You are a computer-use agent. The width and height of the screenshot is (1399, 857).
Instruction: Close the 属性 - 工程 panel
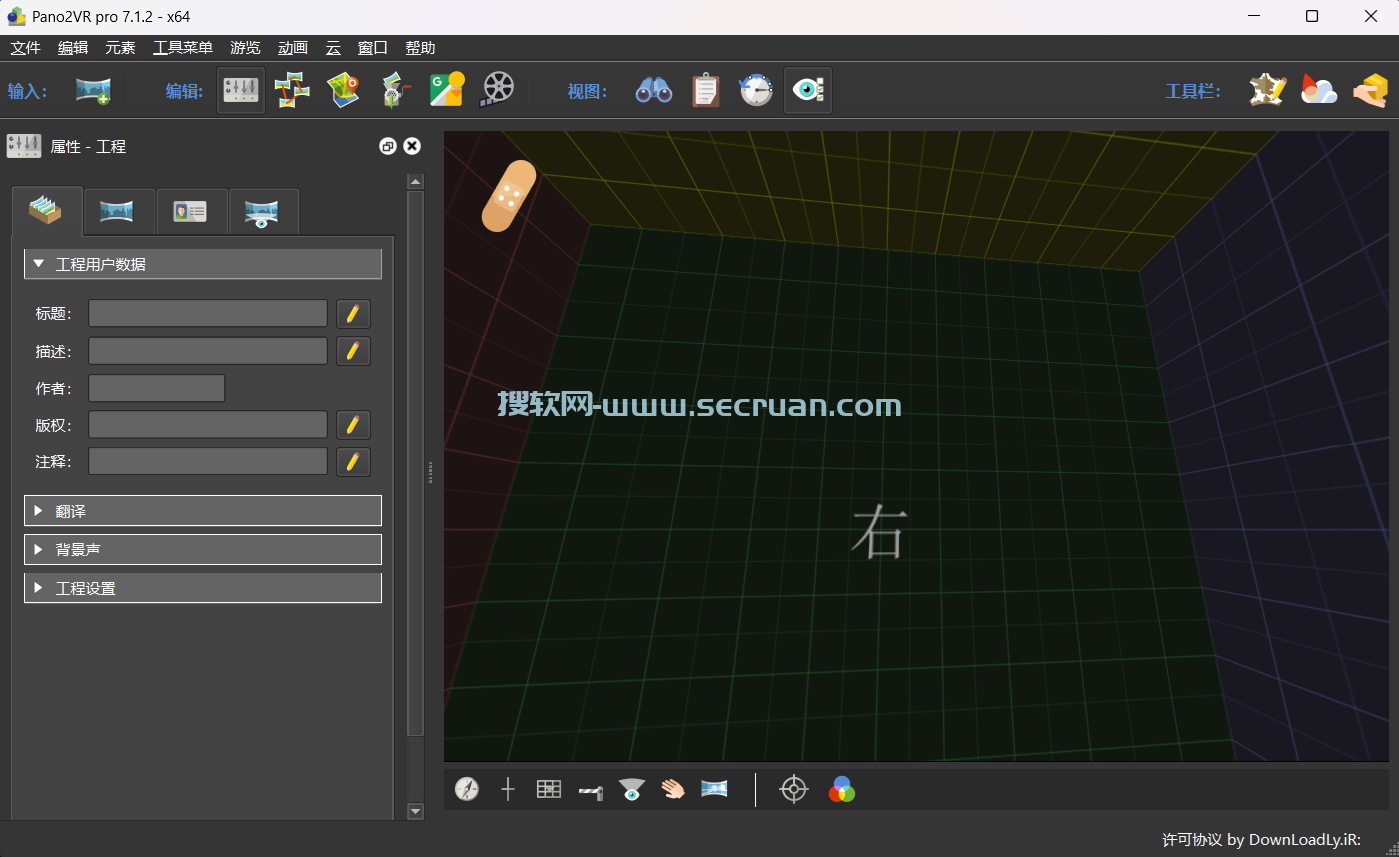coord(412,146)
